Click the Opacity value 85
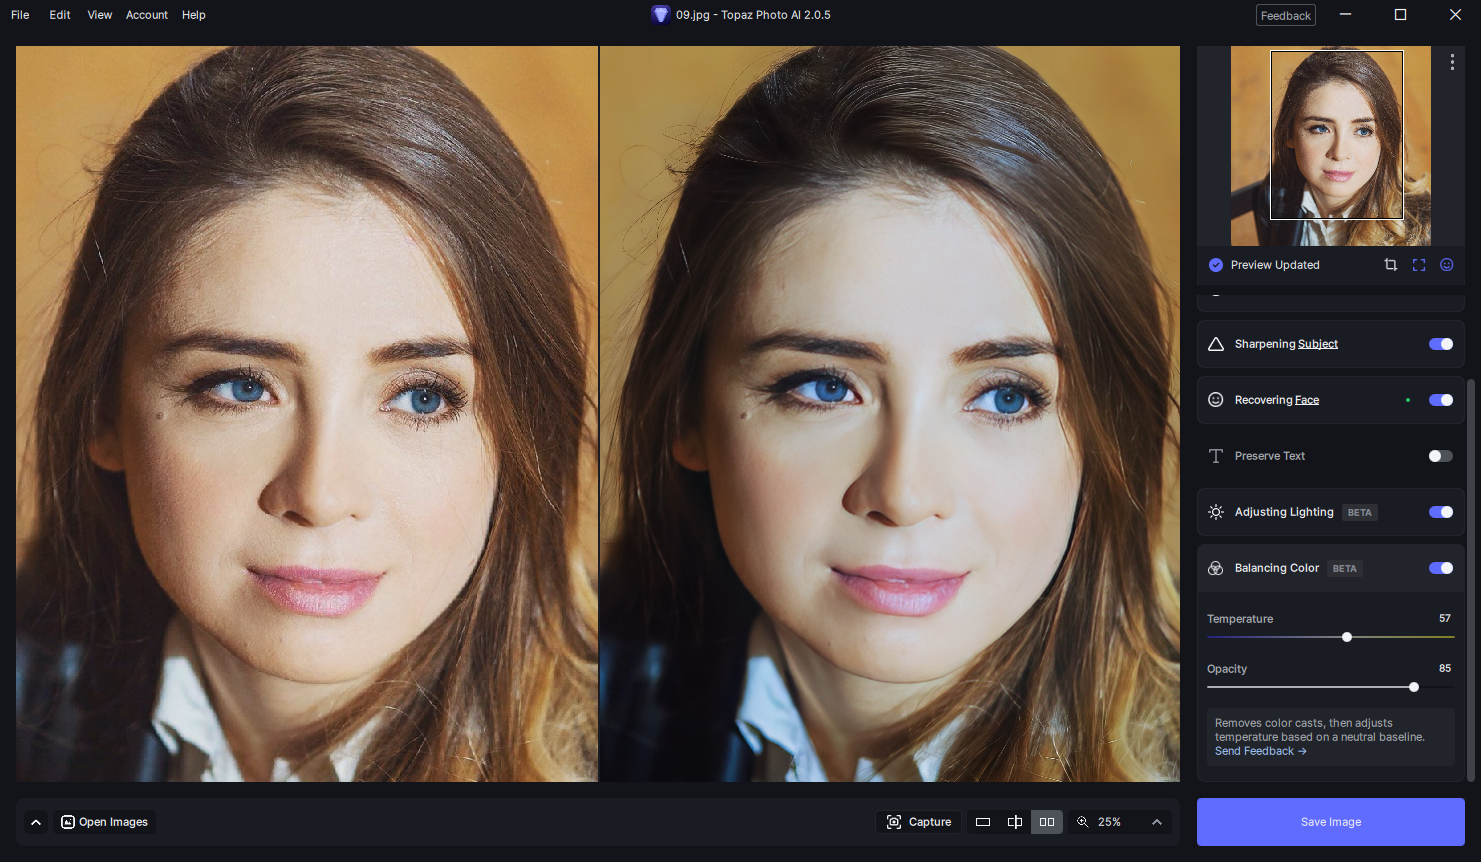 (1445, 668)
